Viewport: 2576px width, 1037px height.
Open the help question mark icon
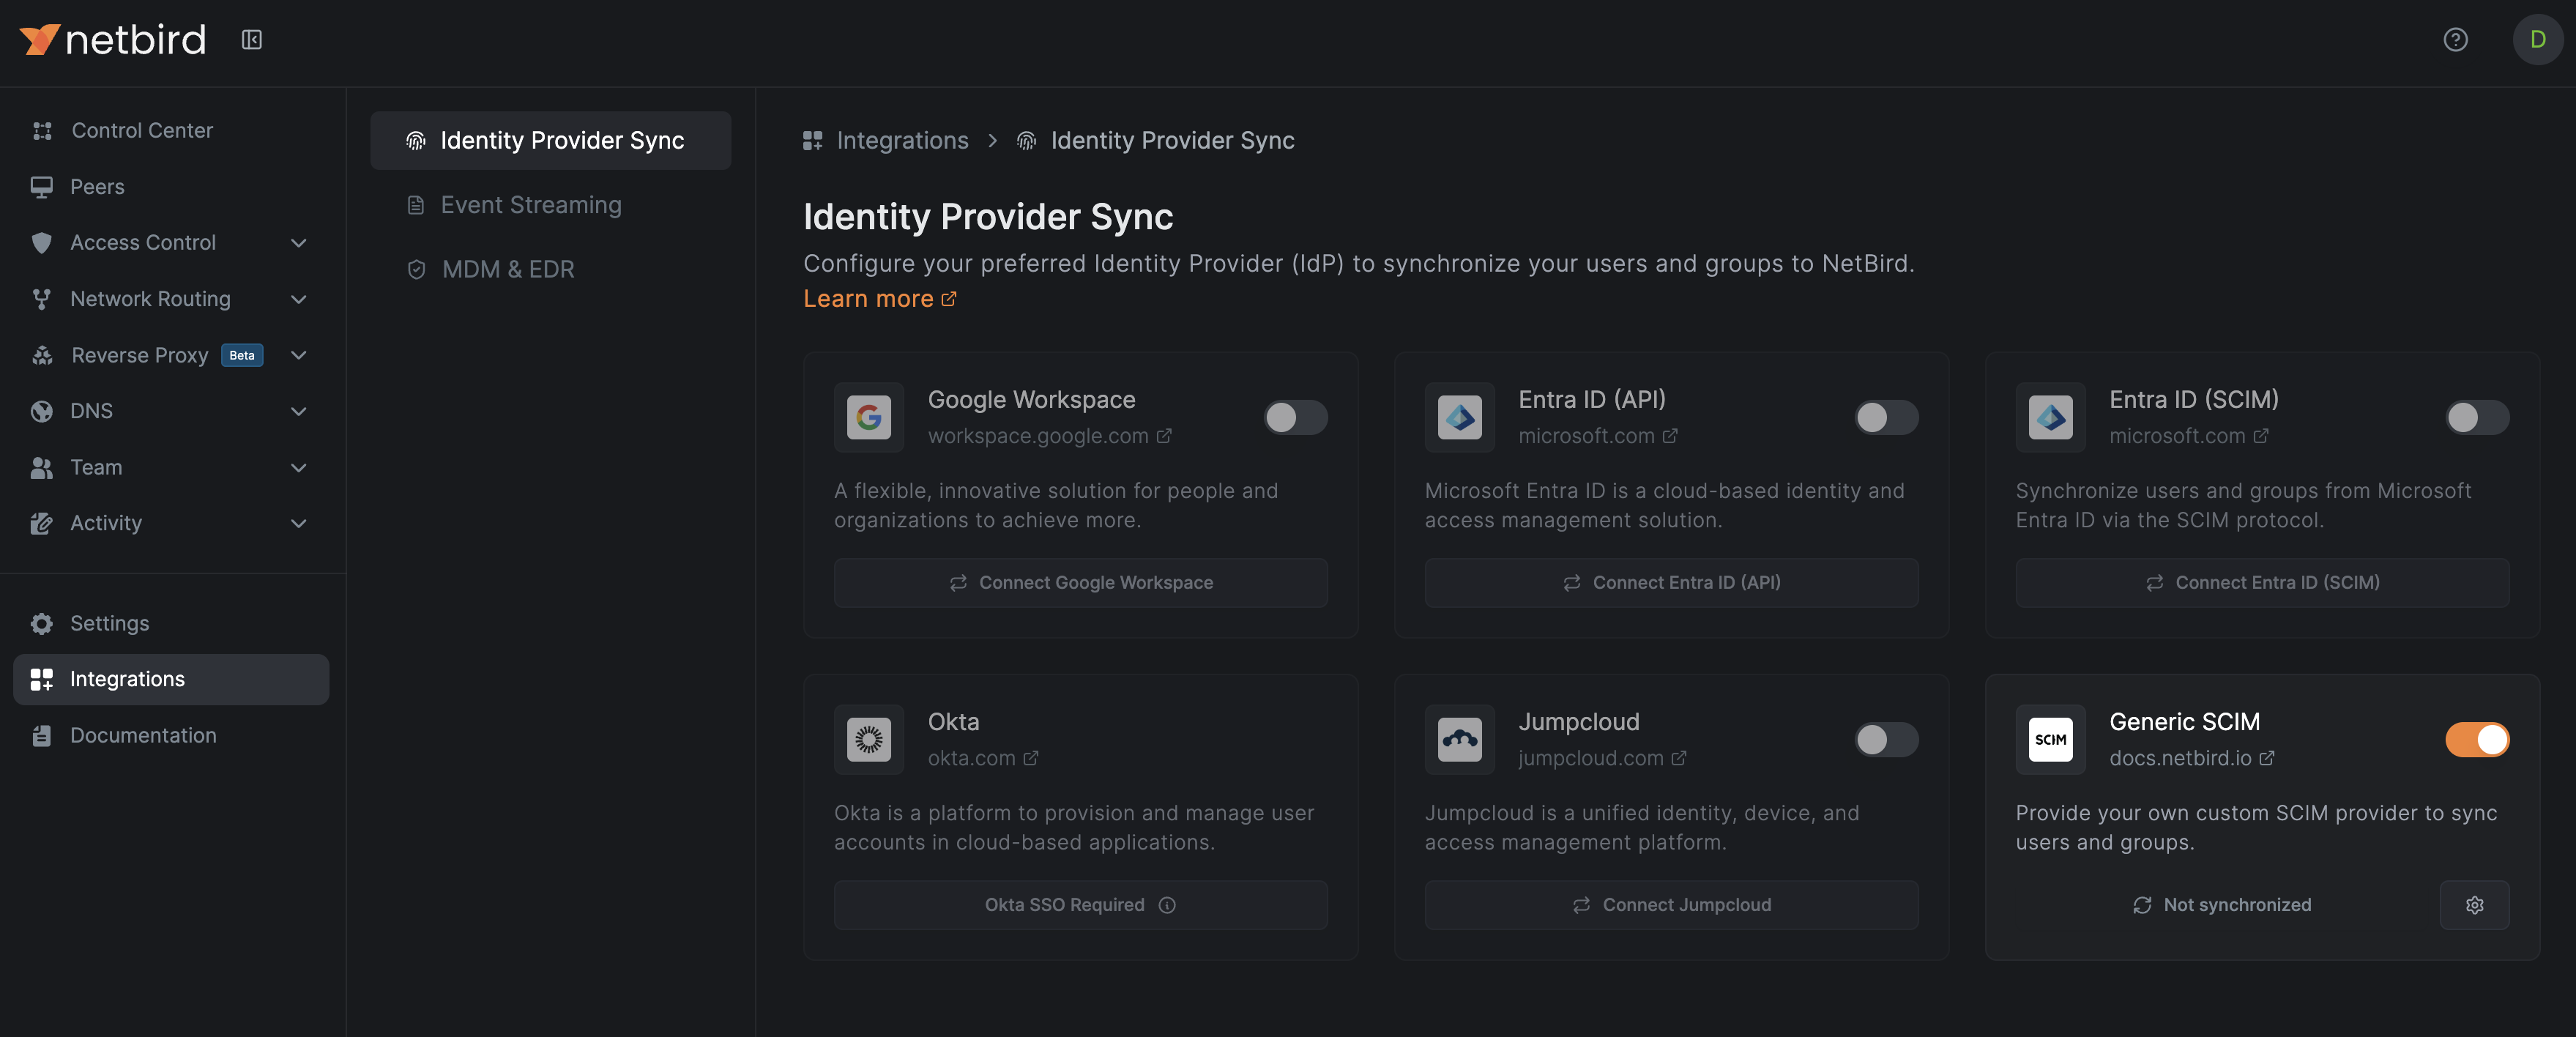[2455, 40]
